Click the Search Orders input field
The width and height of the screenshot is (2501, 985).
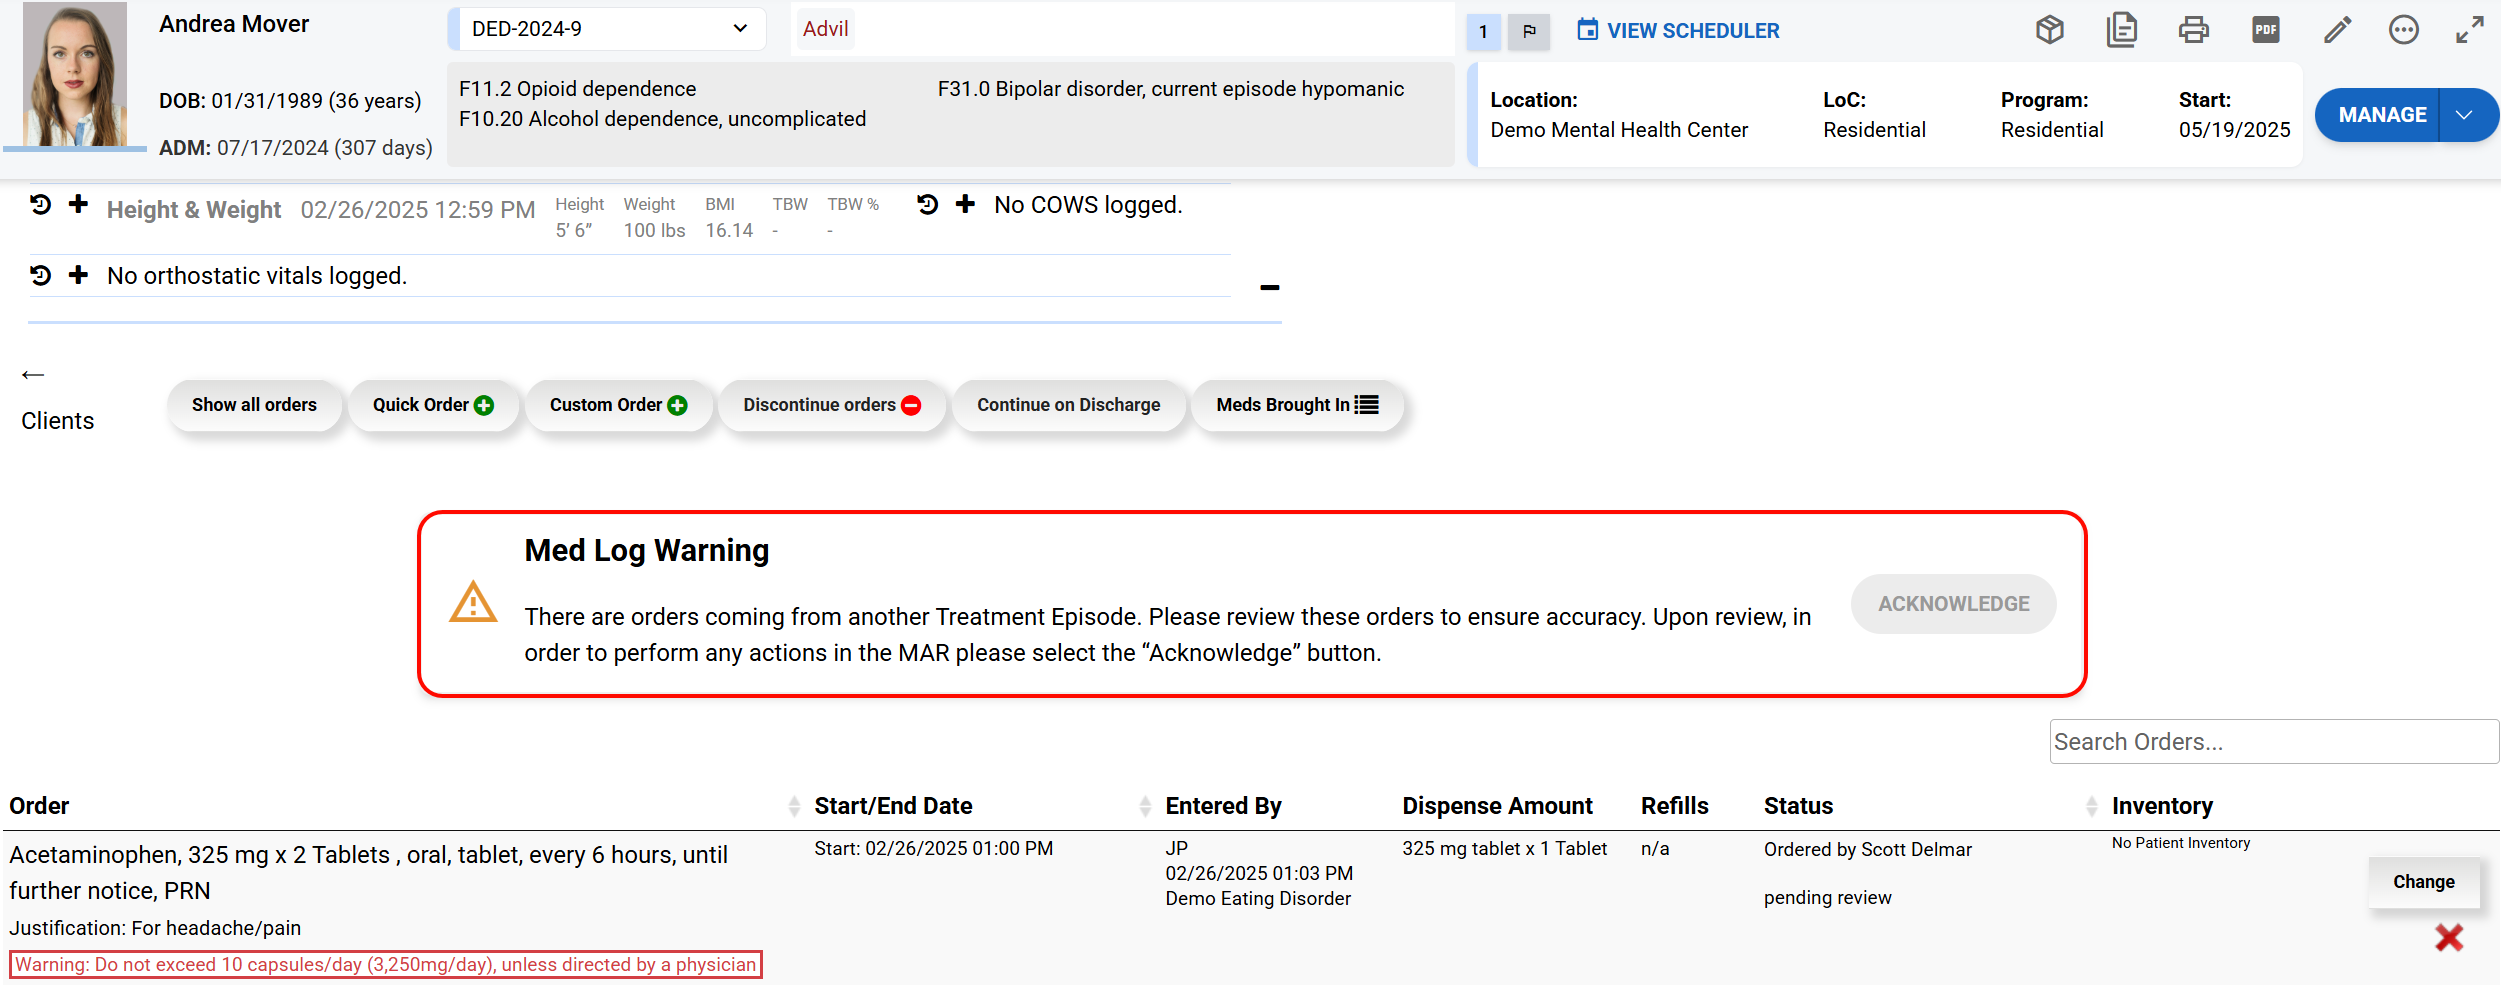click(2272, 742)
